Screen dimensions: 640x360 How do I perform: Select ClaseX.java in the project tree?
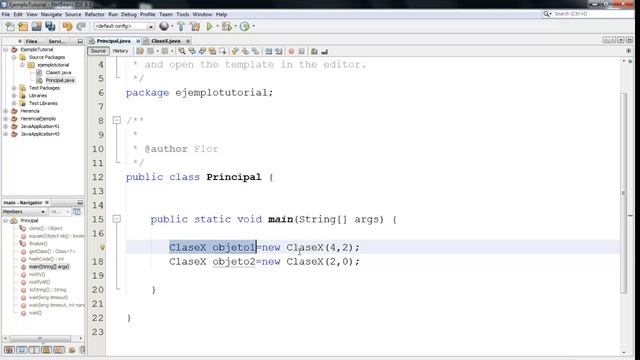(58, 73)
